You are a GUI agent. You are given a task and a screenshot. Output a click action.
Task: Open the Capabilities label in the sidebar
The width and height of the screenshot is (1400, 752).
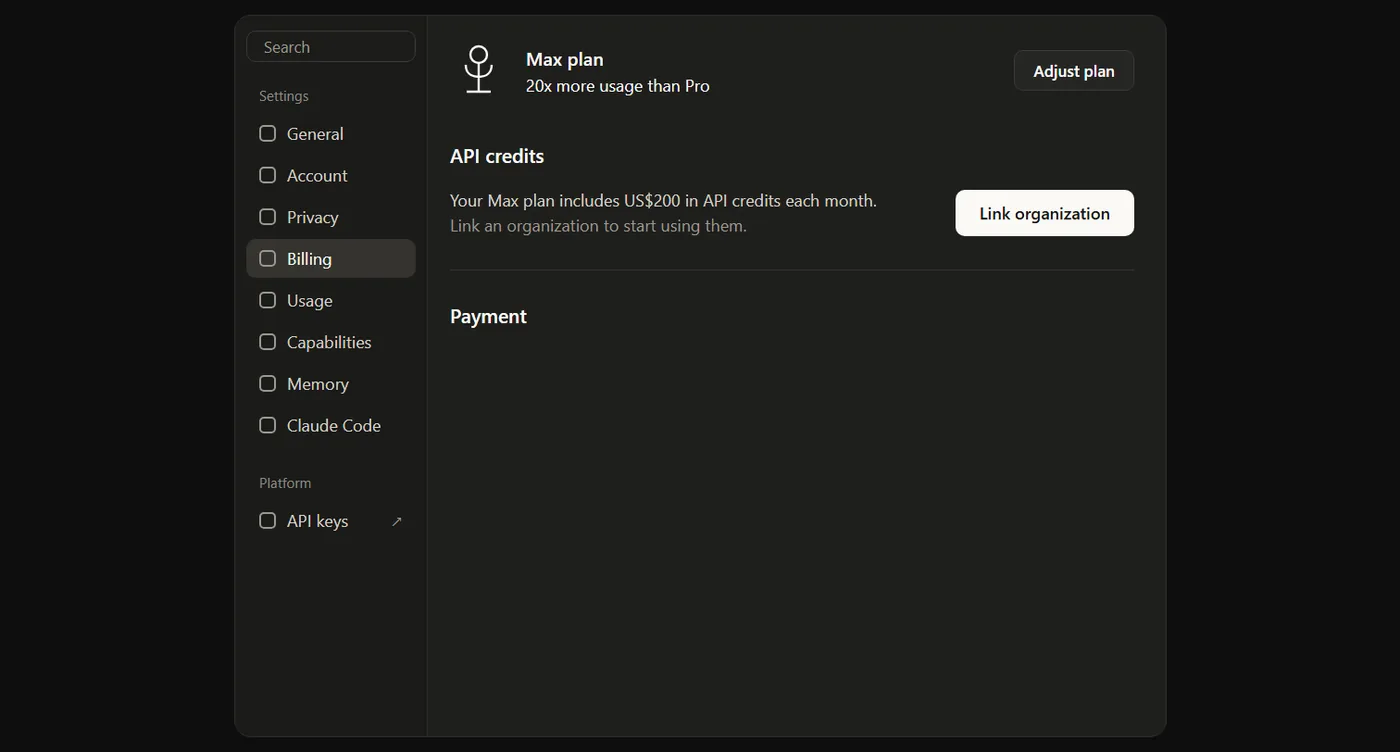[329, 342]
